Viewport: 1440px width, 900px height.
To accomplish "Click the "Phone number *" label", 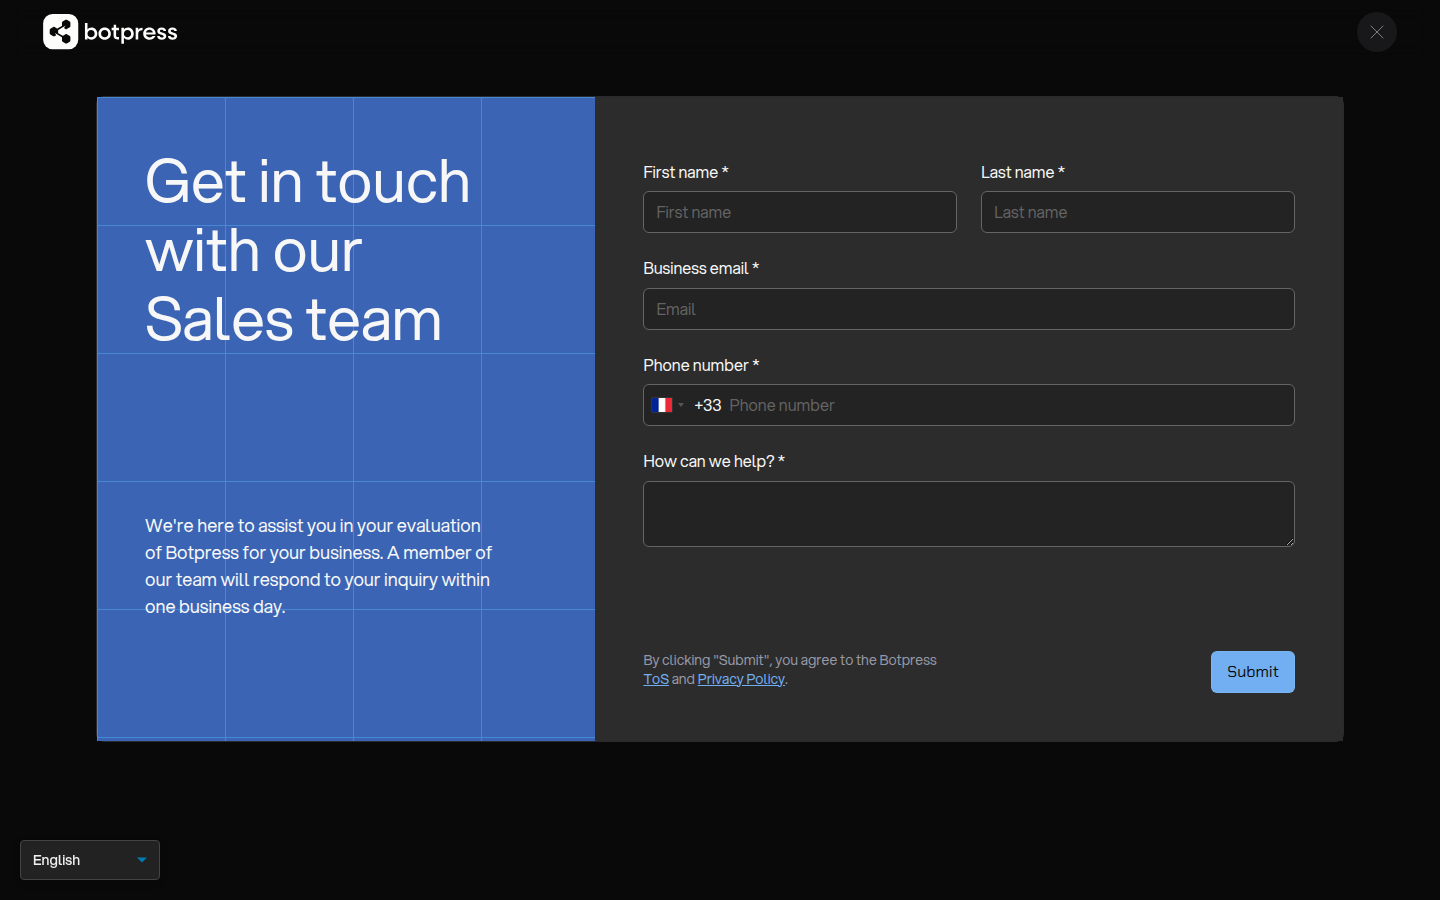I will pyautogui.click(x=700, y=365).
